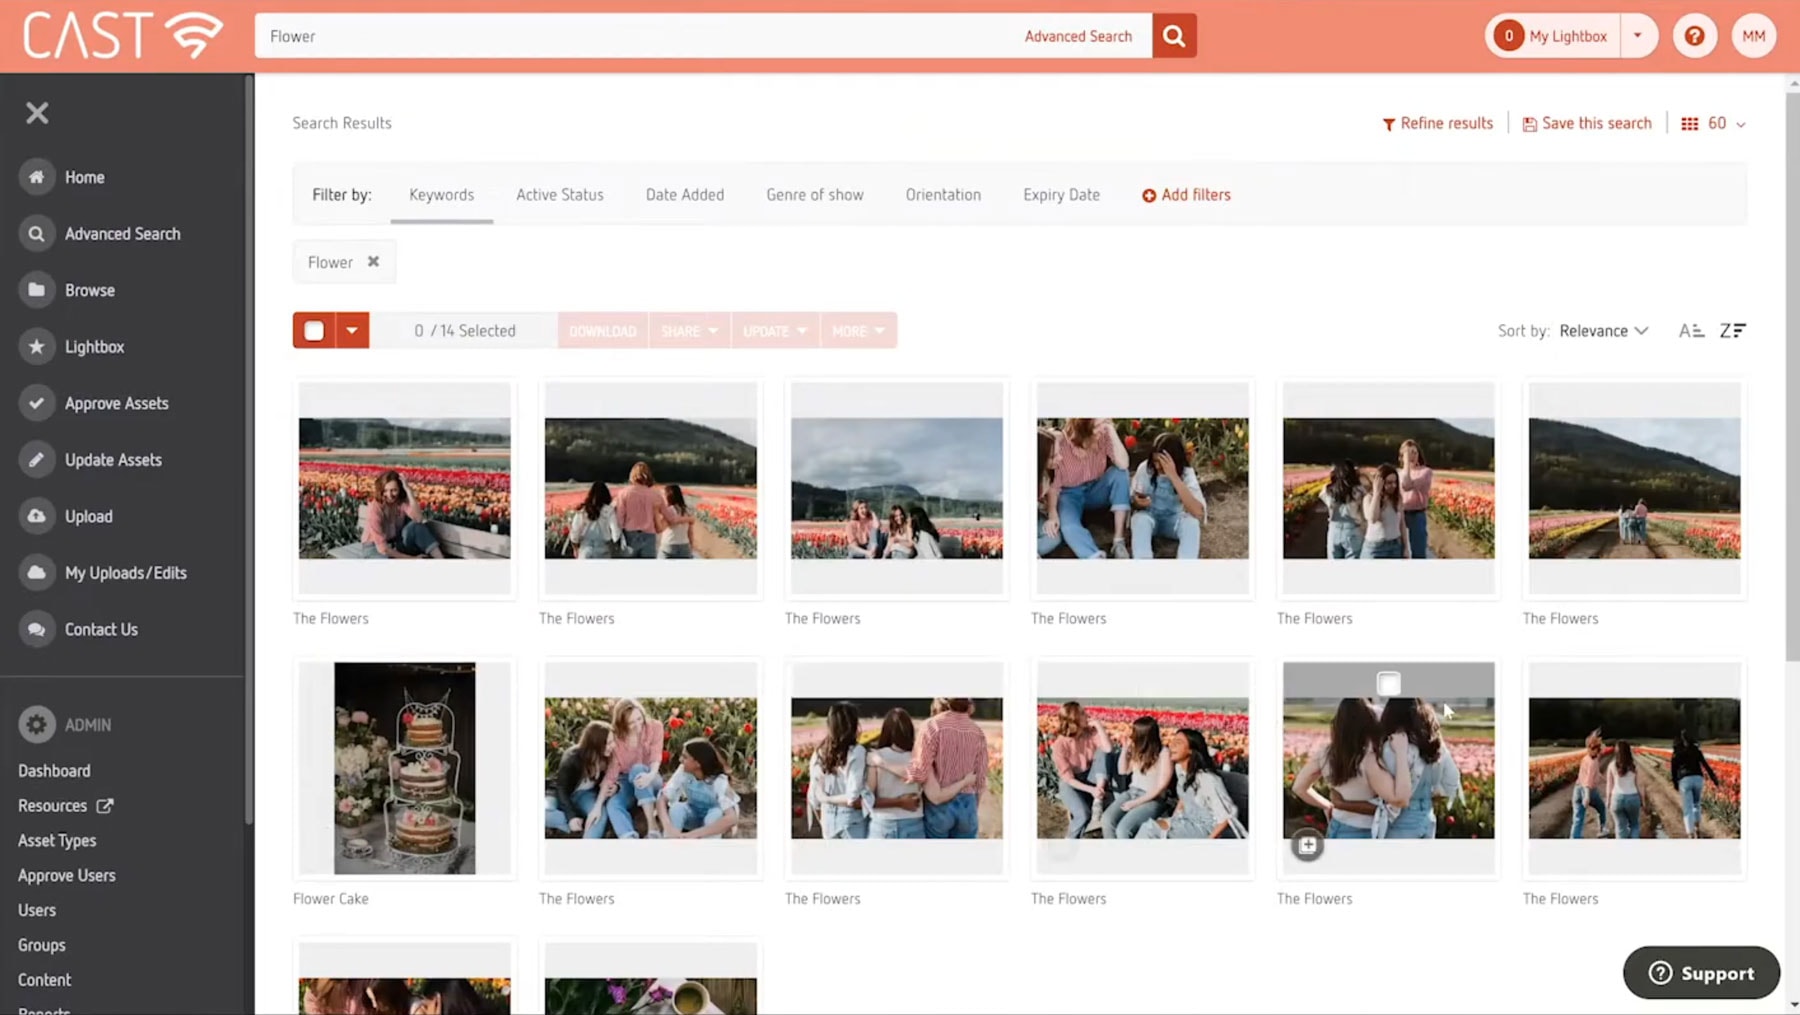Open the Share dropdown
Image resolution: width=1800 pixels, height=1015 pixels.
tap(689, 331)
